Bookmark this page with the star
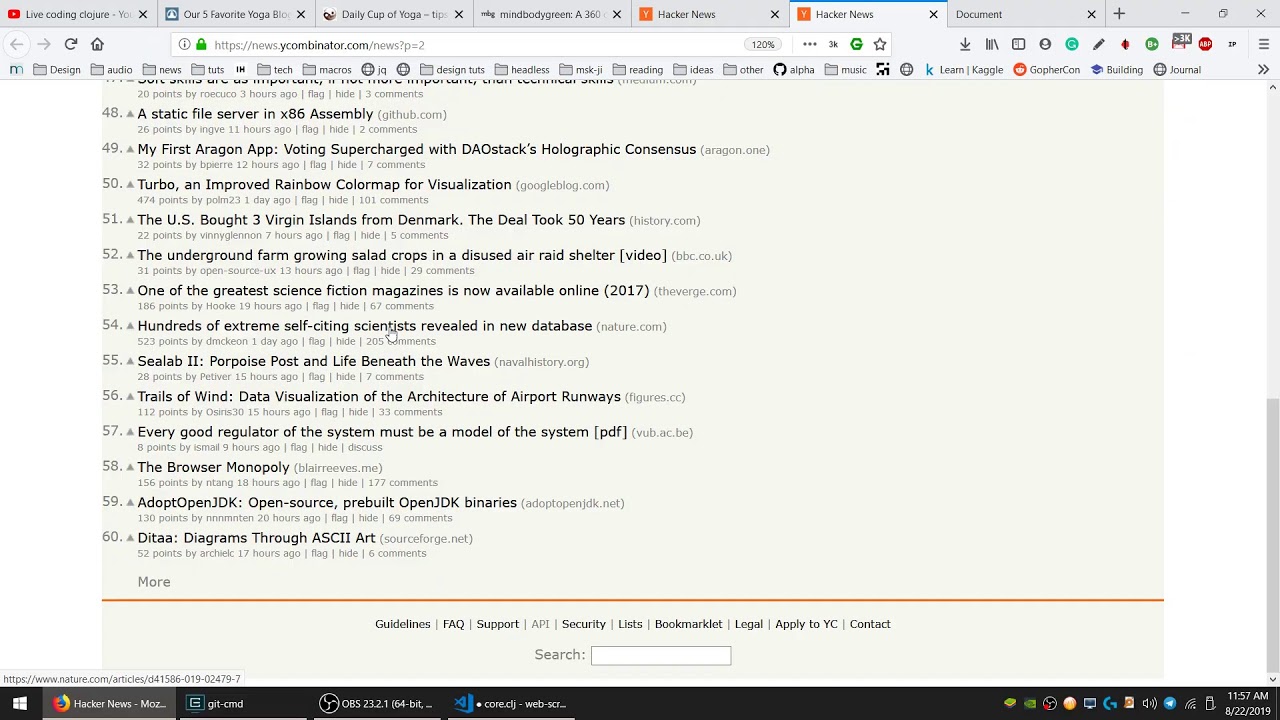 tap(880, 44)
